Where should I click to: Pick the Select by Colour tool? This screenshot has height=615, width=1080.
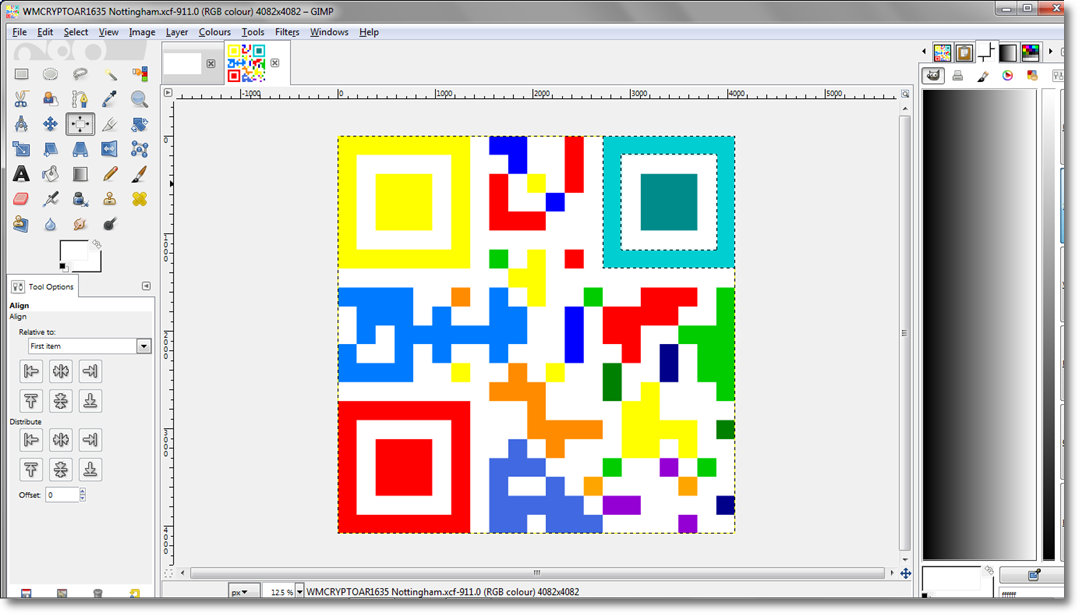pyautogui.click(x=139, y=74)
